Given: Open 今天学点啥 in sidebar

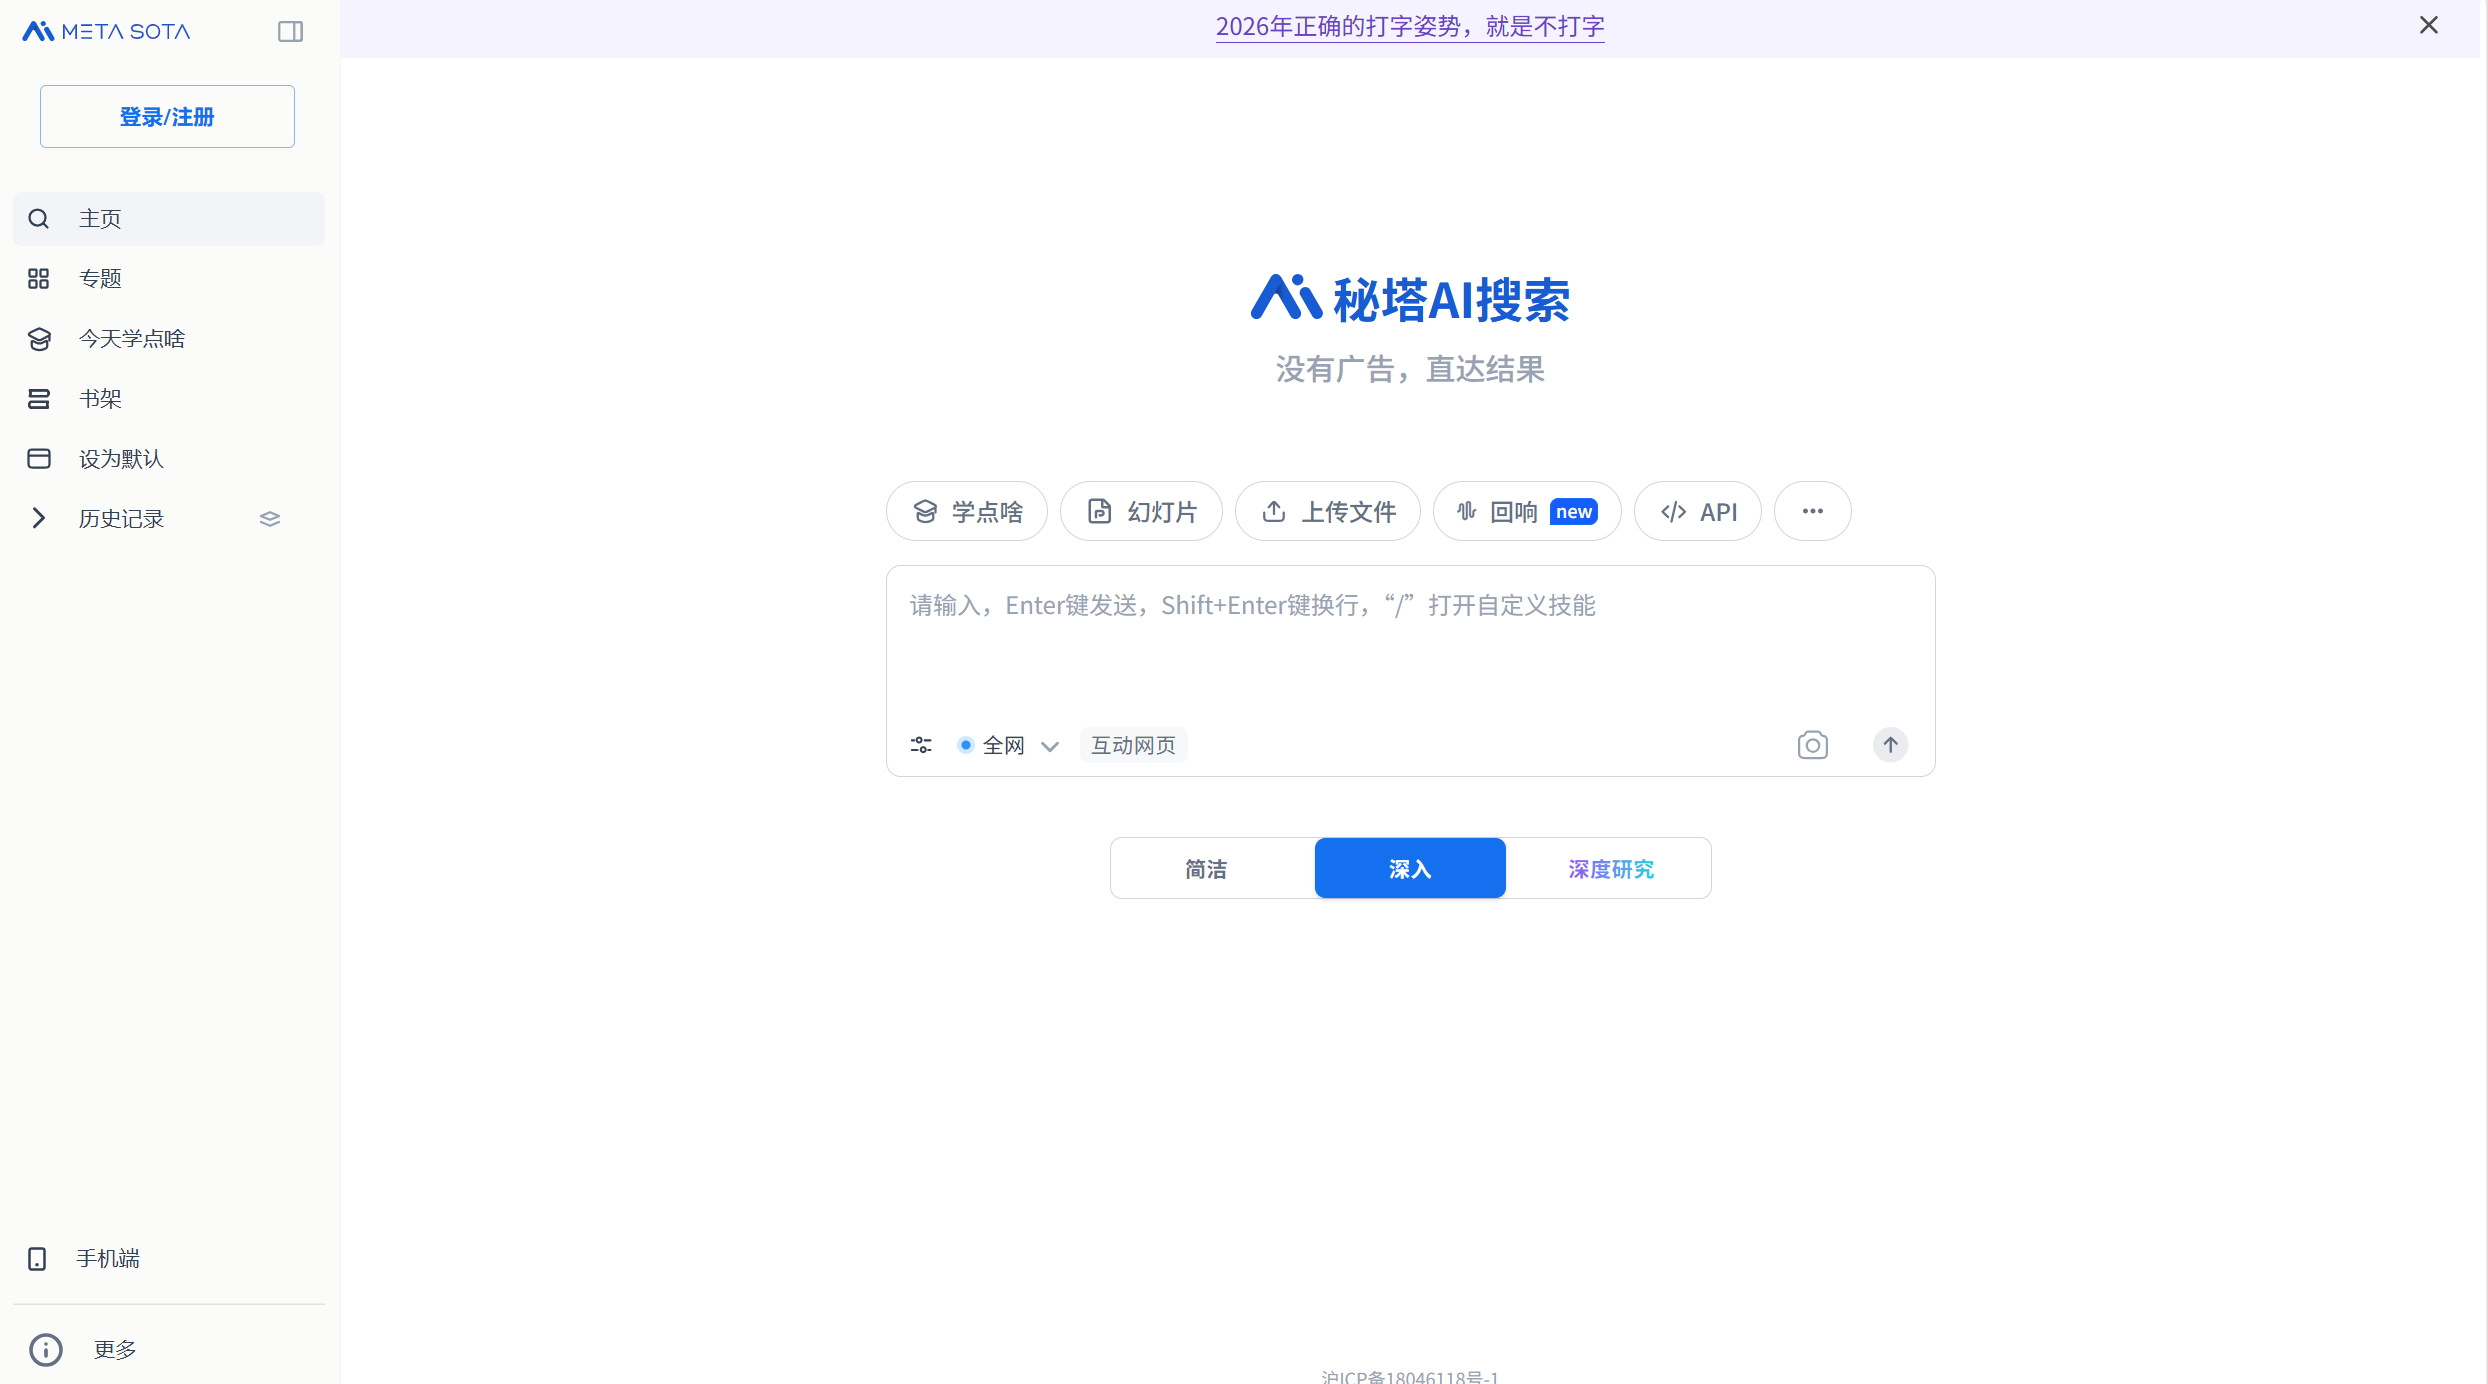Looking at the screenshot, I should pos(131,339).
